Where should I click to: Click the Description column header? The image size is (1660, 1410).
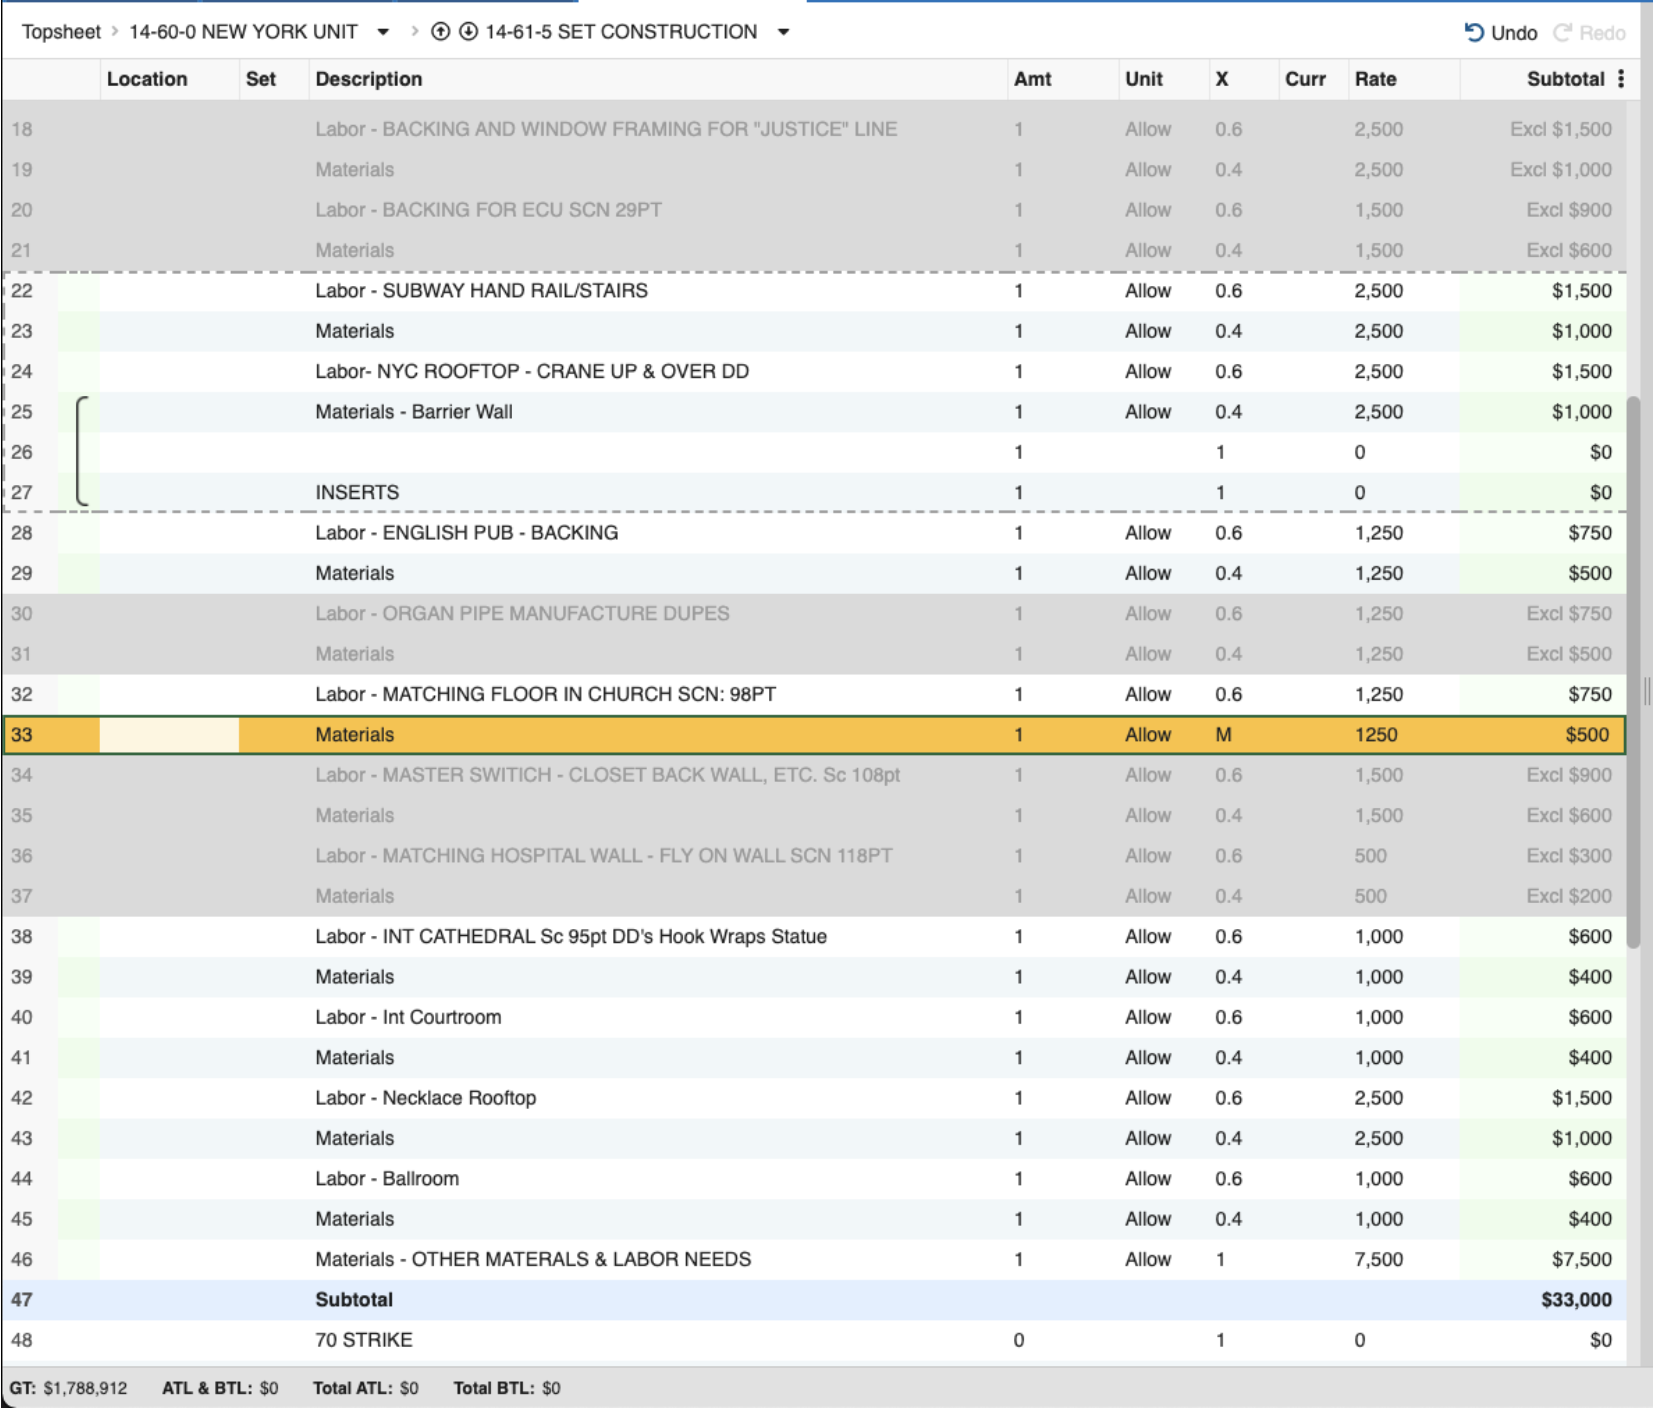tap(368, 79)
